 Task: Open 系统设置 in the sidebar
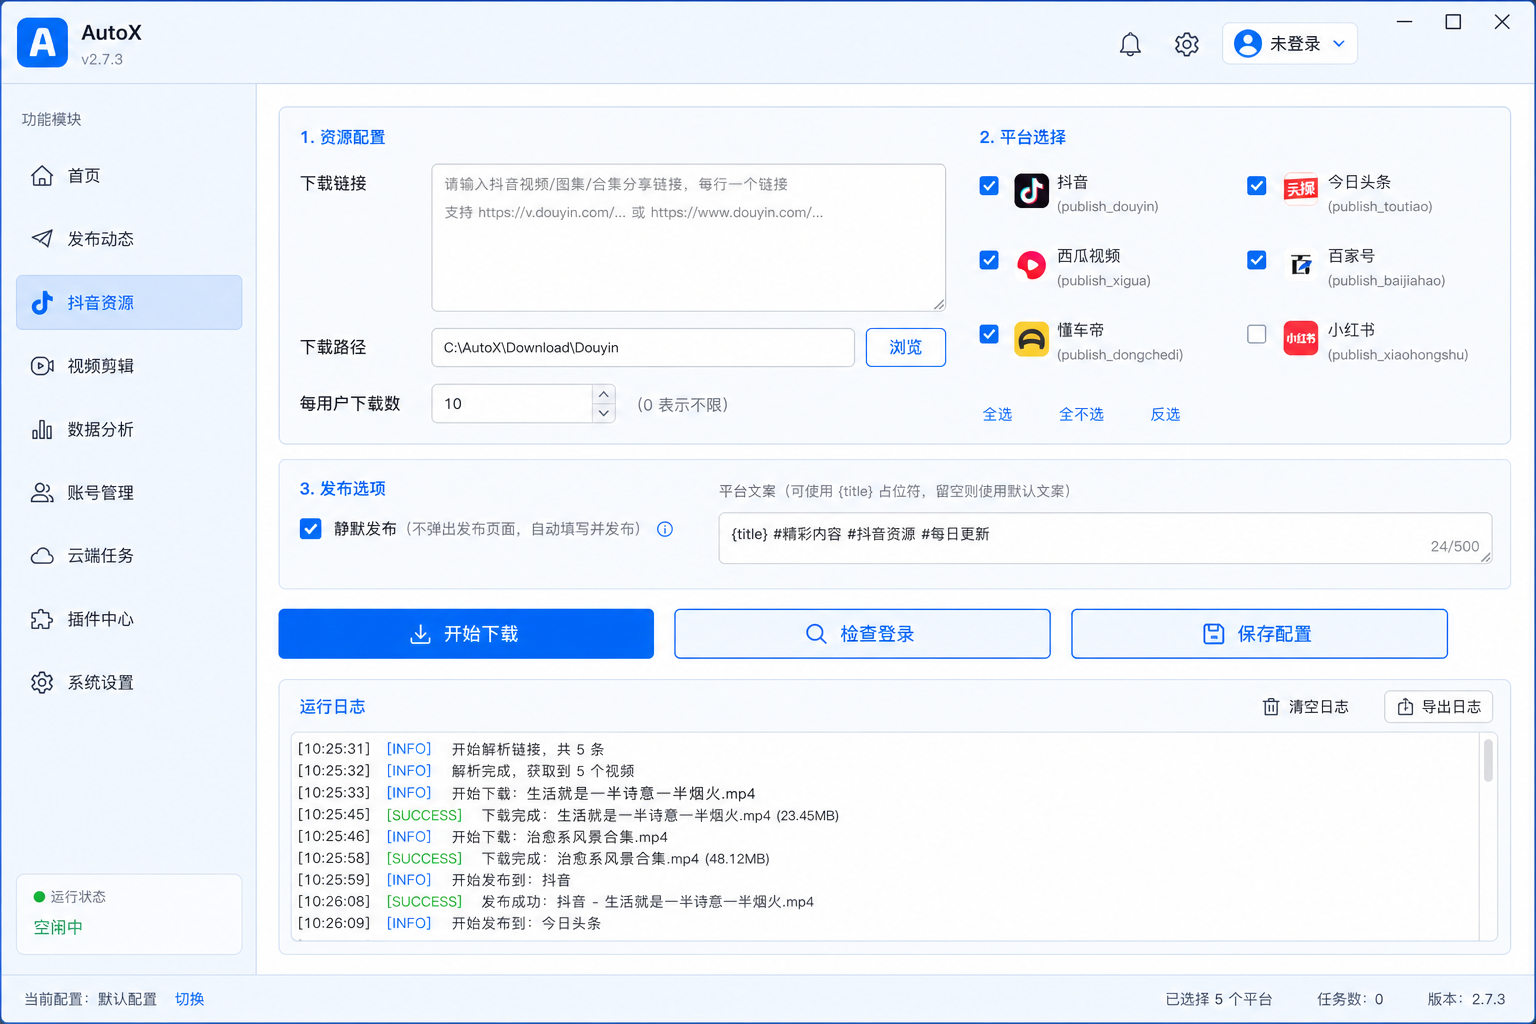pos(129,682)
